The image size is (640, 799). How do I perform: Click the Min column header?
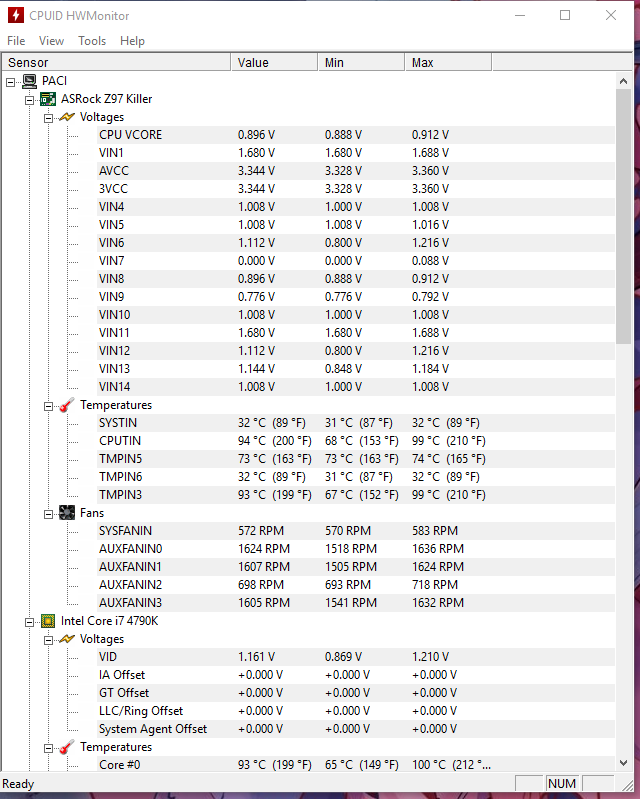click(361, 62)
